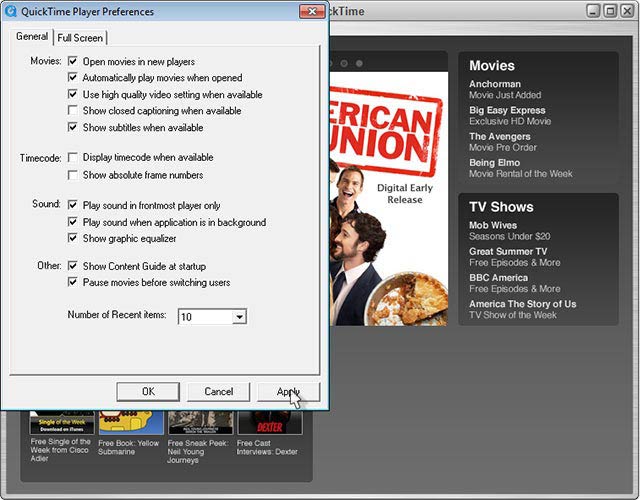Minimize the main QuickTime window
Image resolution: width=640 pixels, height=500 pixels.
coord(589,11)
